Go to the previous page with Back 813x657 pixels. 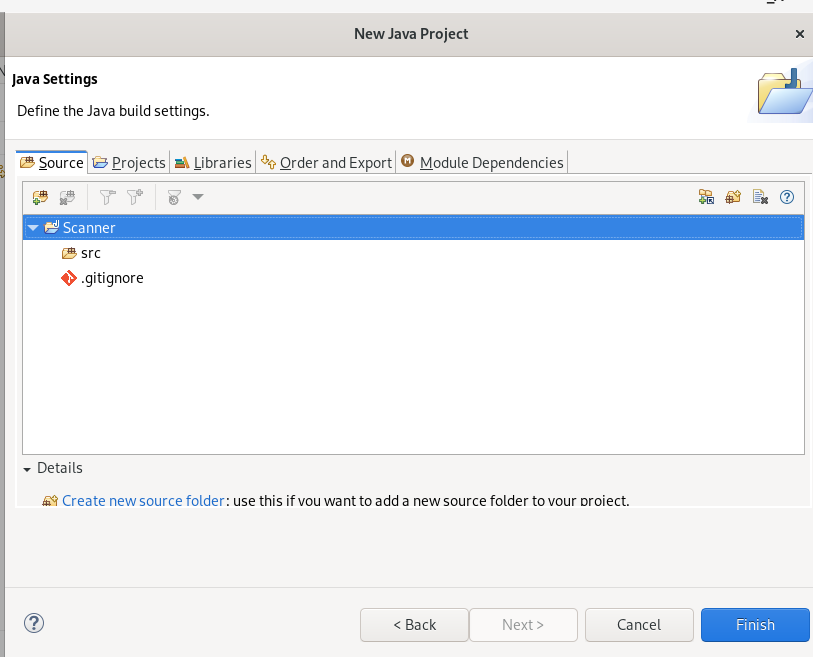point(414,625)
